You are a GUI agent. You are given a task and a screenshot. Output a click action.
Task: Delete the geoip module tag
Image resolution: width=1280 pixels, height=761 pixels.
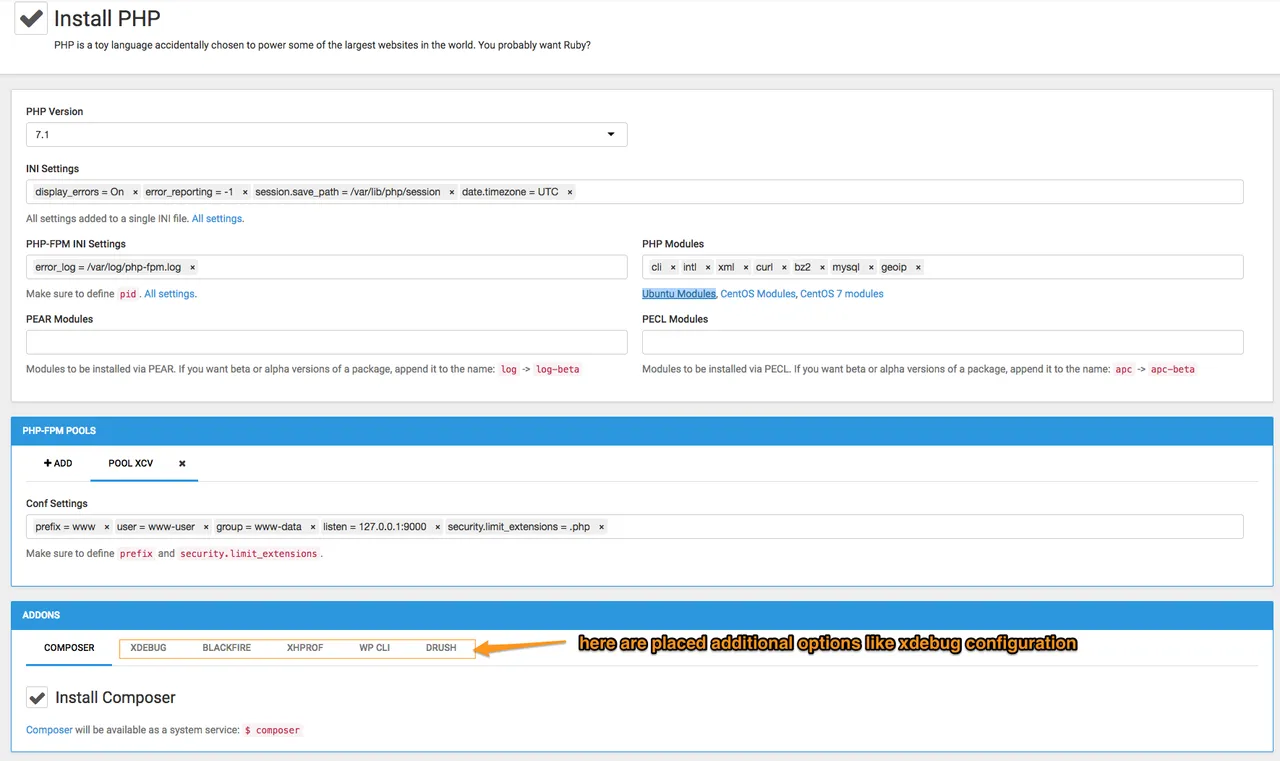[x=918, y=267]
